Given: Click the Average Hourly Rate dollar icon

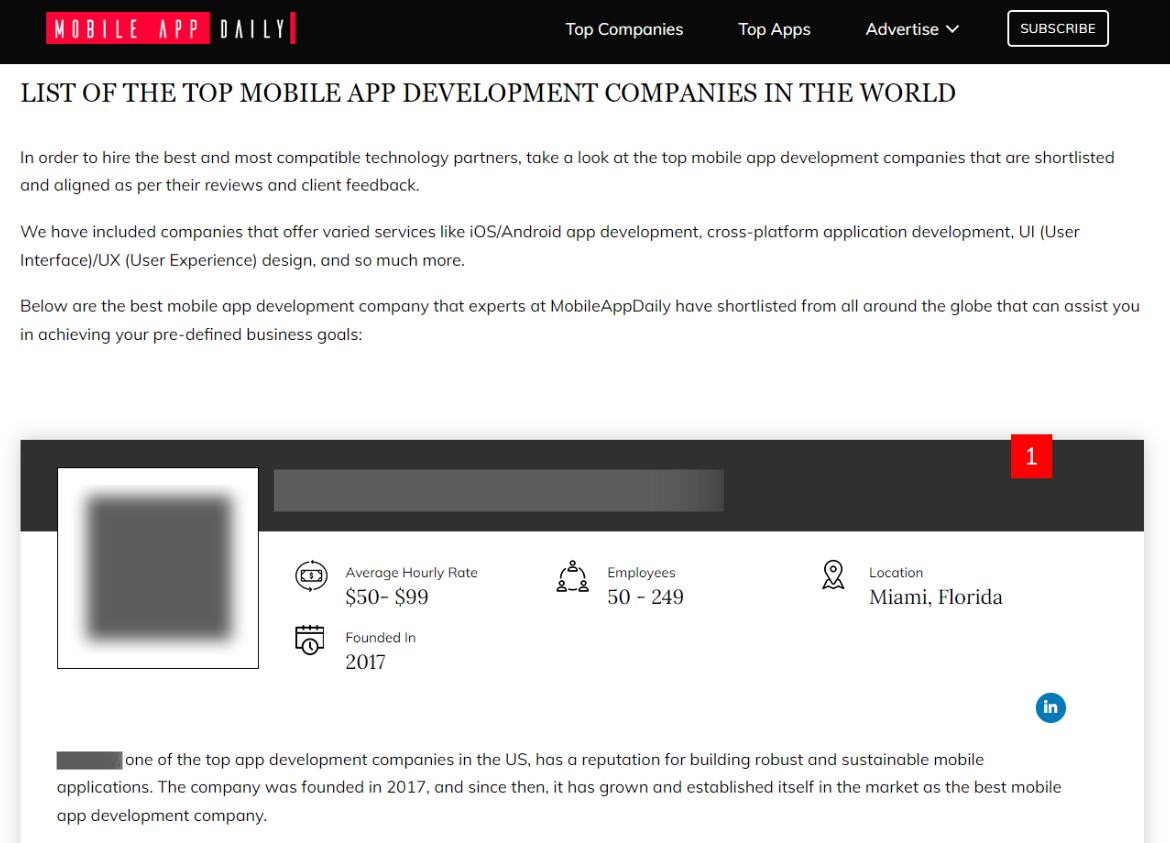Looking at the screenshot, I should tap(311, 576).
